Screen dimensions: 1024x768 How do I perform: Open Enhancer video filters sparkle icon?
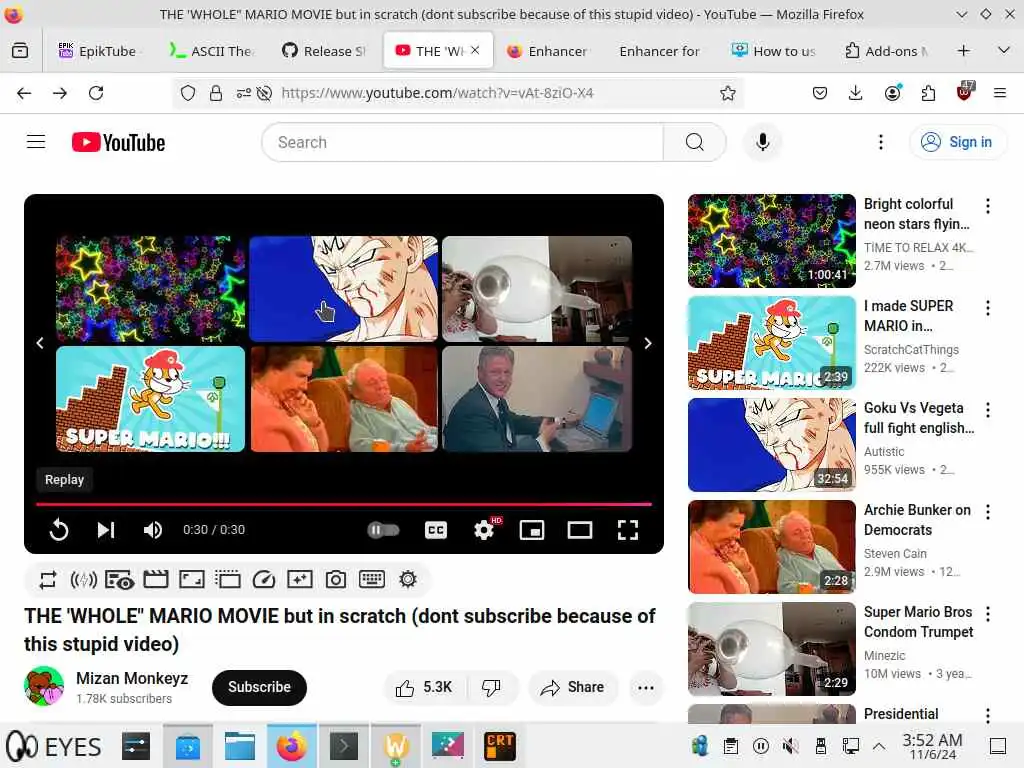tap(300, 580)
